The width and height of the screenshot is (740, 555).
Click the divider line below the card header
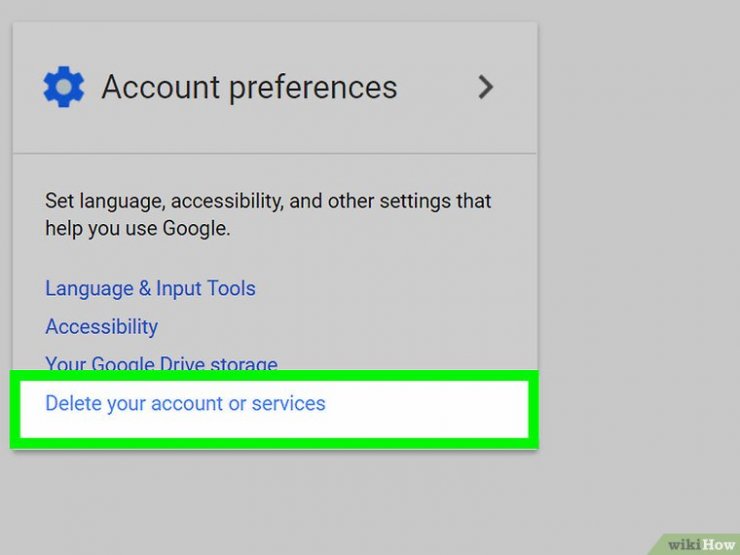click(274, 153)
